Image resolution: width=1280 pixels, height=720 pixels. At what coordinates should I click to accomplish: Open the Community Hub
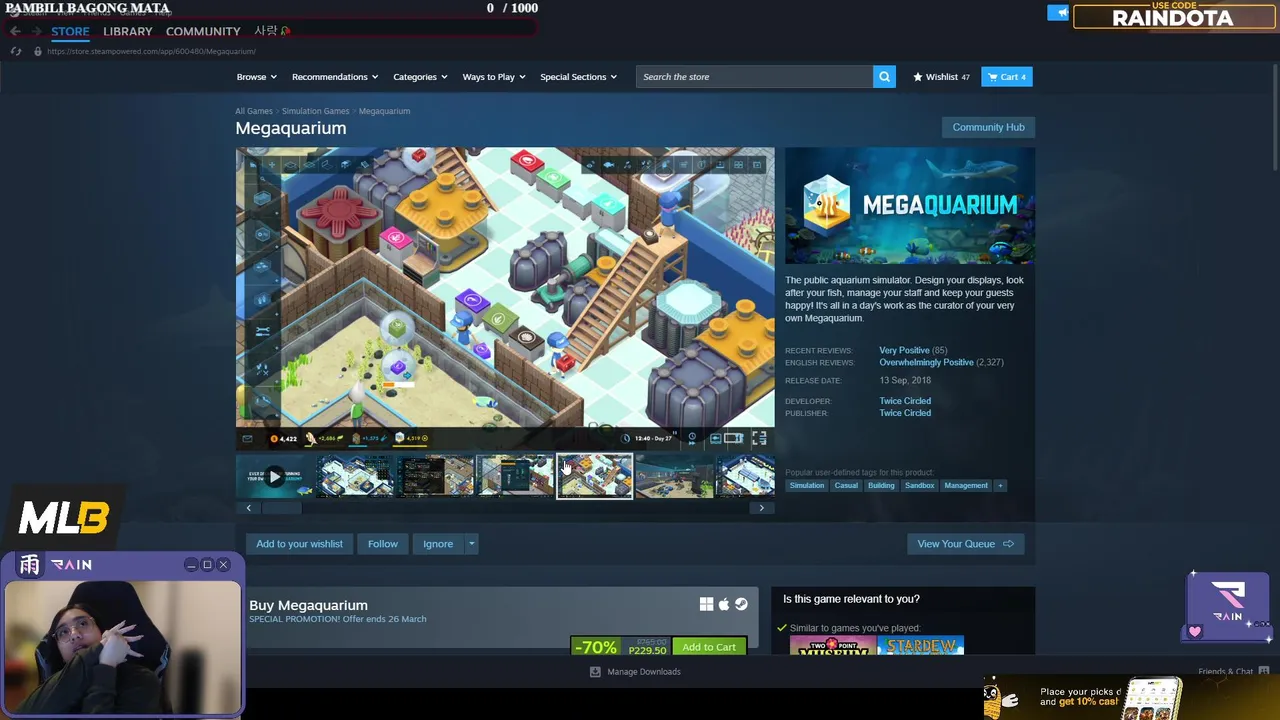(988, 127)
